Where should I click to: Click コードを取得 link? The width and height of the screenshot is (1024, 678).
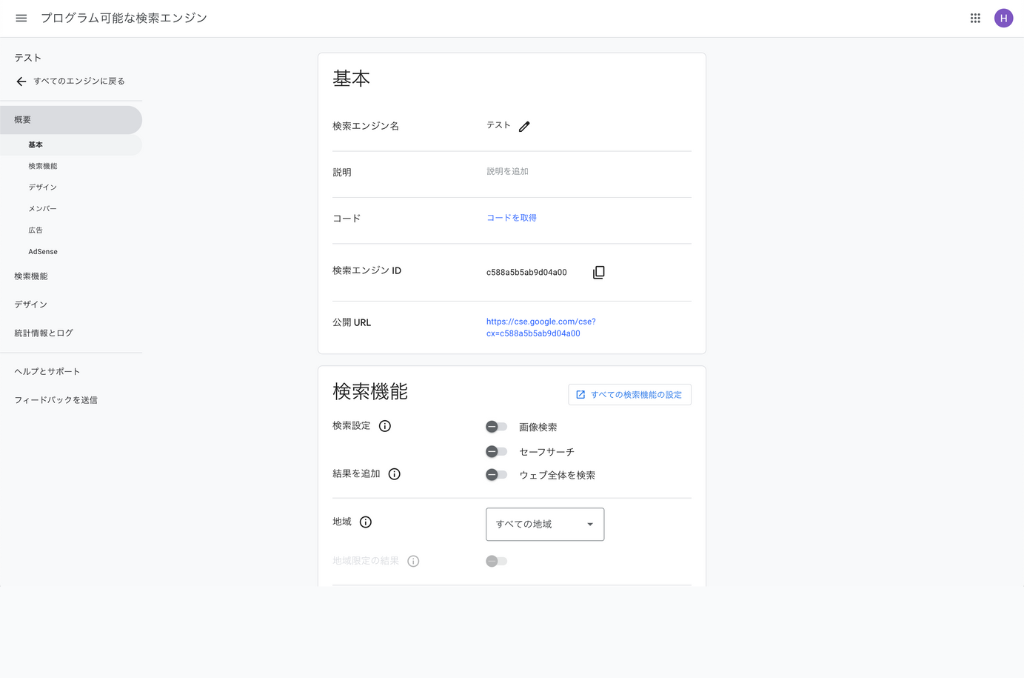[511, 218]
